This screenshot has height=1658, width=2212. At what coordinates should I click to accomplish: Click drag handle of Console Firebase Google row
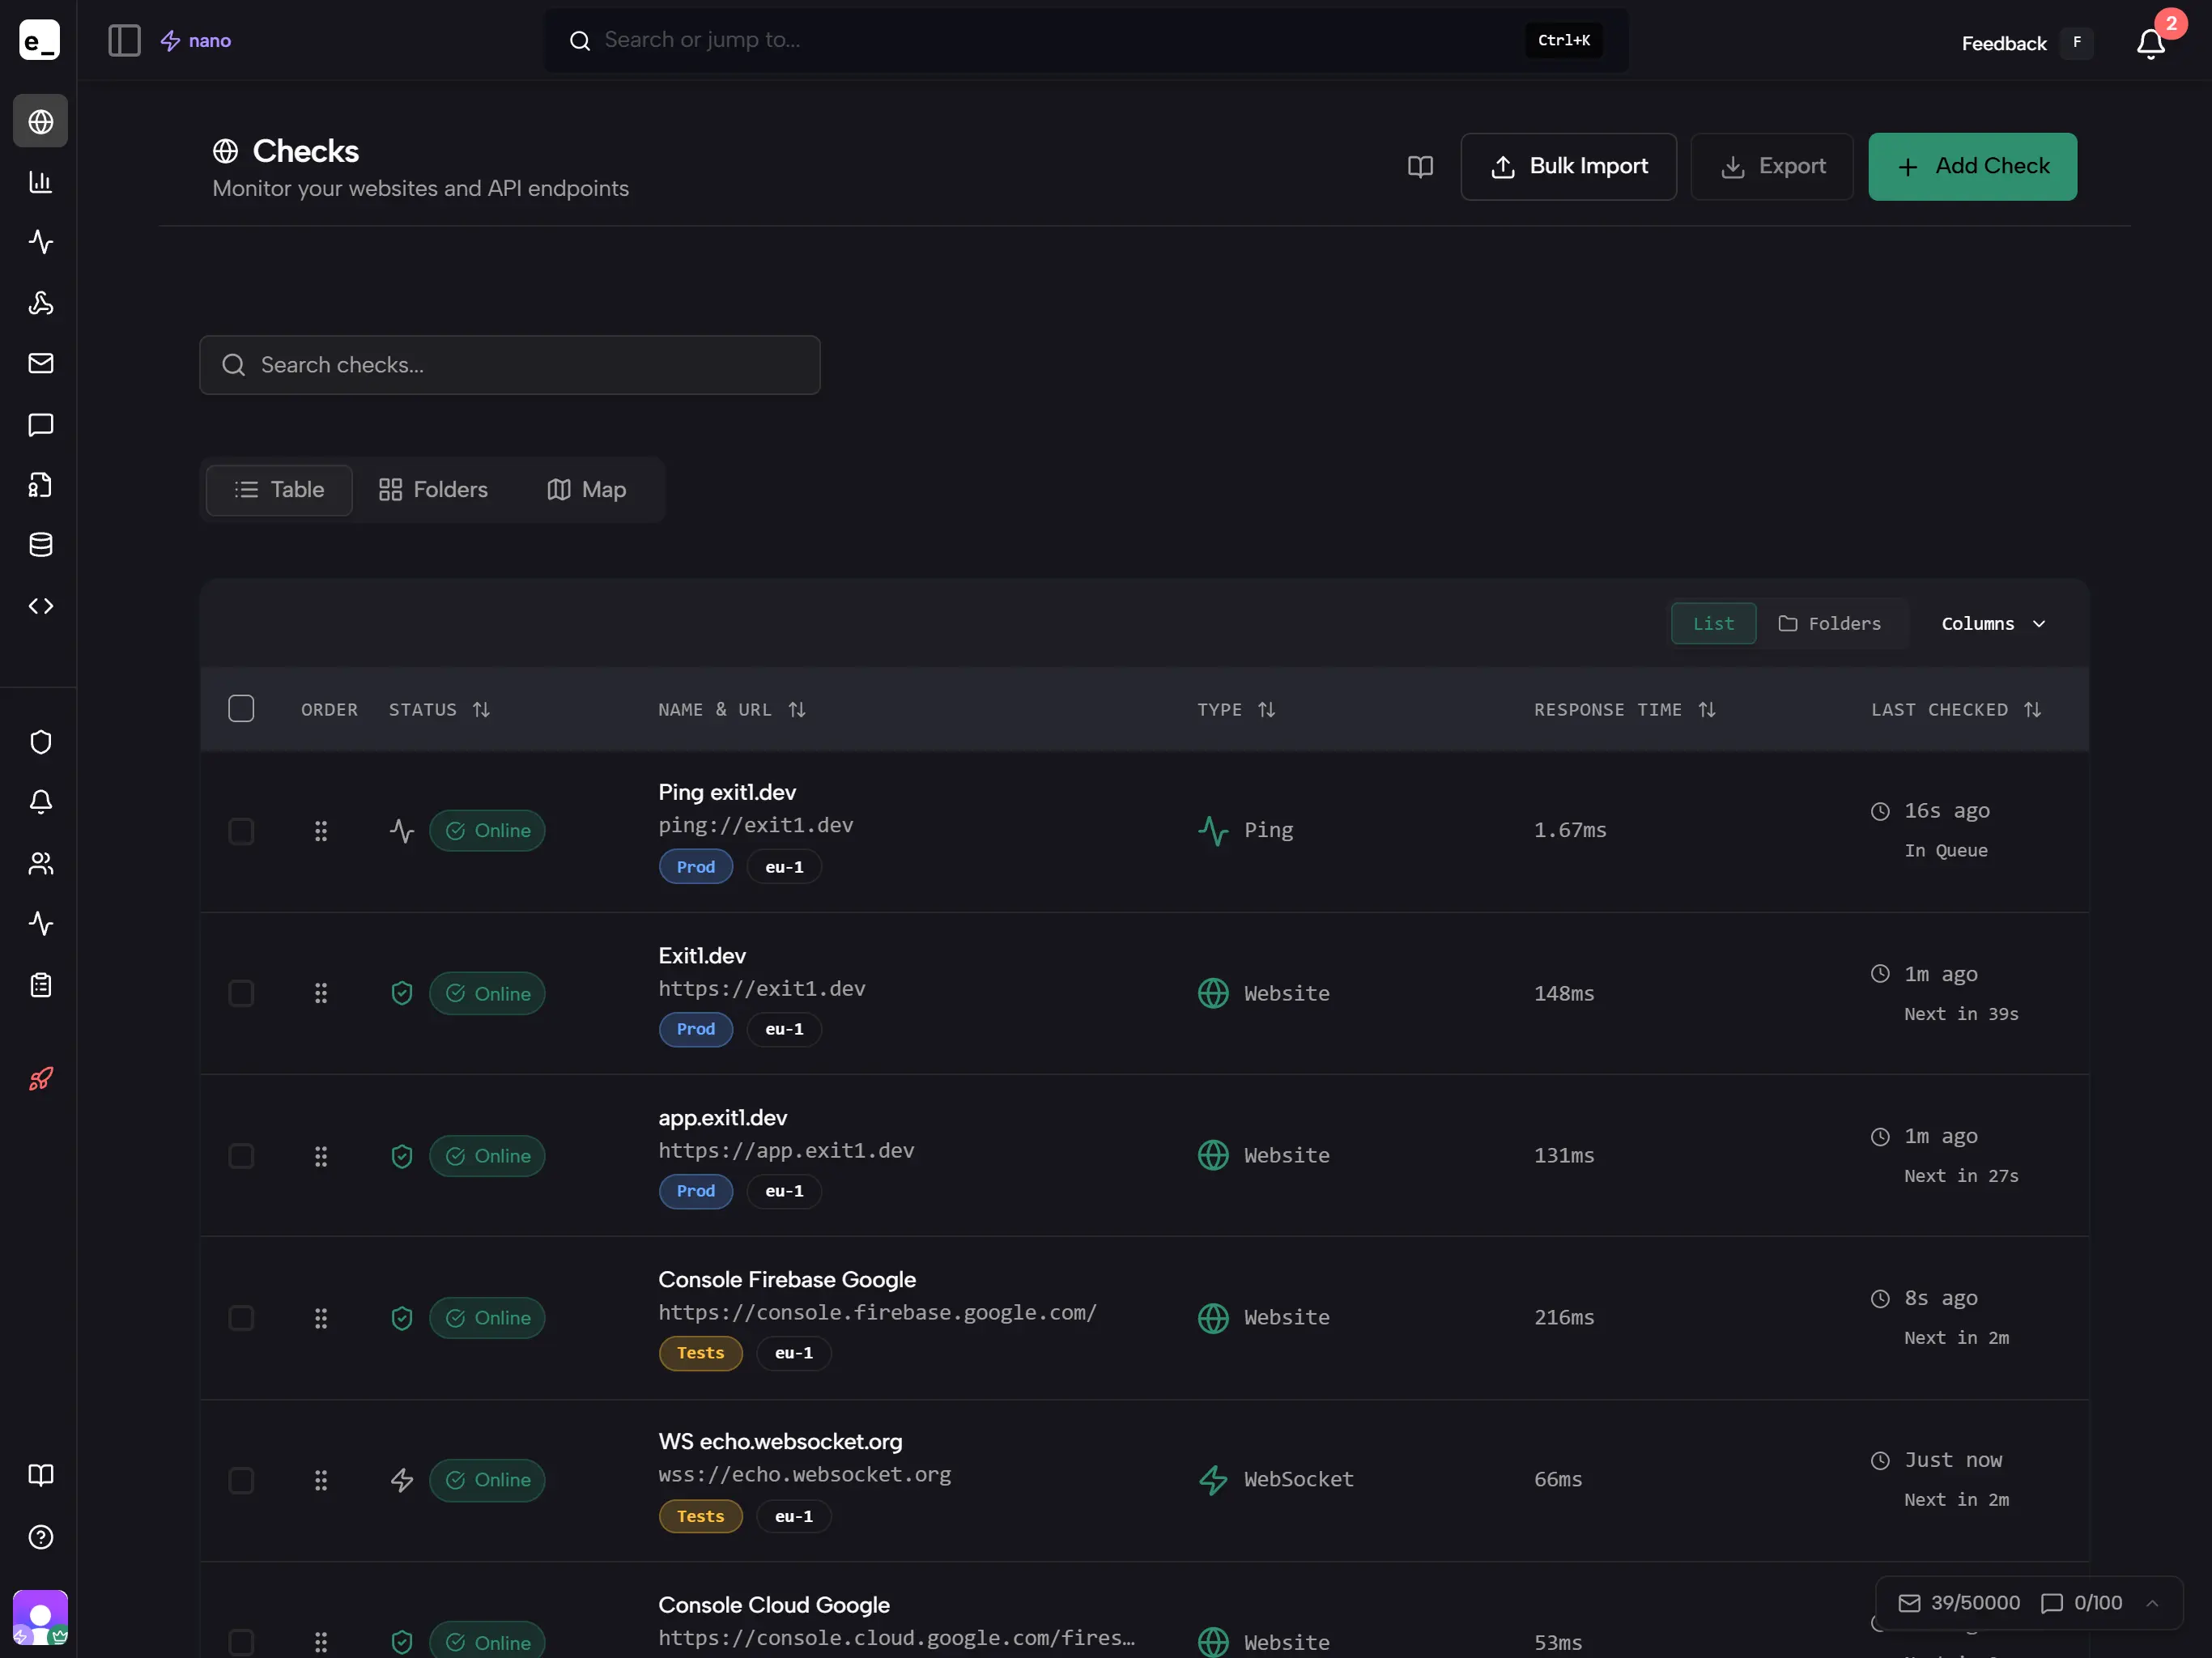321,1318
